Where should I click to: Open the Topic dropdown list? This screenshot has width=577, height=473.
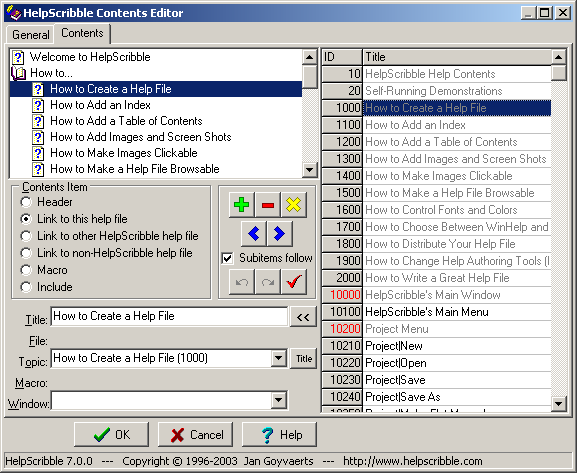tap(279, 358)
